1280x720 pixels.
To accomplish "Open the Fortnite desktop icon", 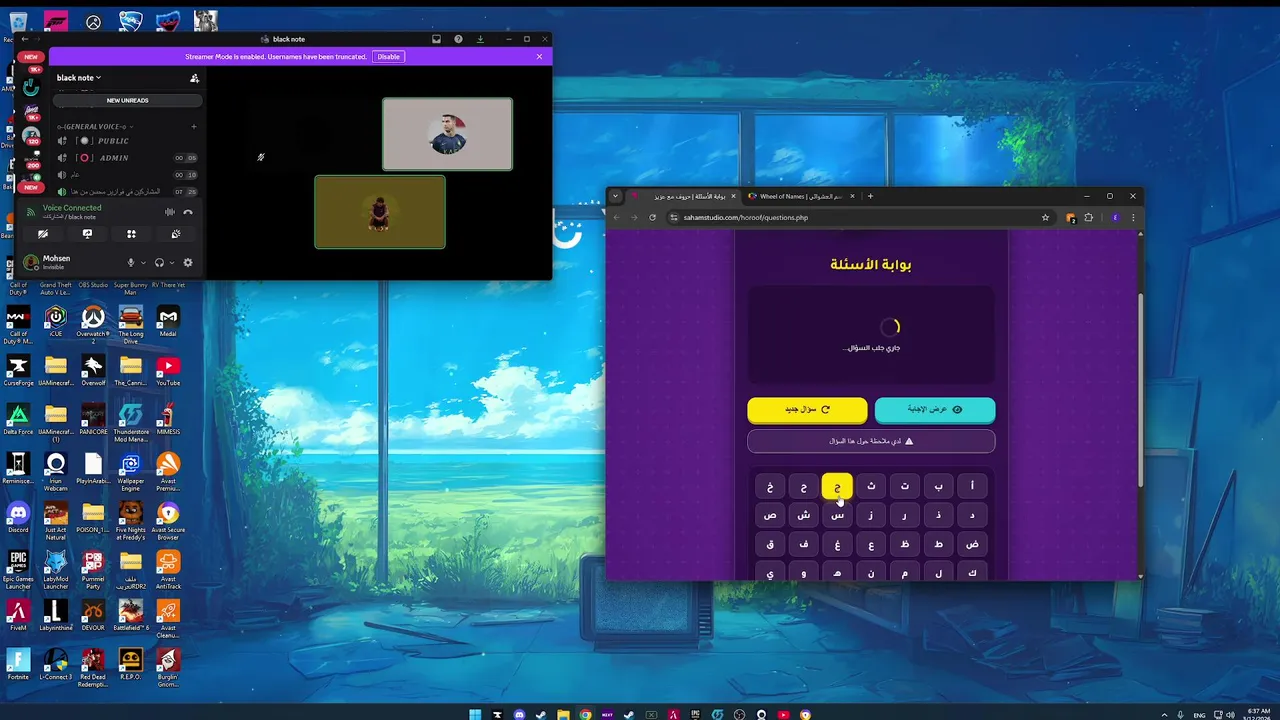I will click(18, 664).
